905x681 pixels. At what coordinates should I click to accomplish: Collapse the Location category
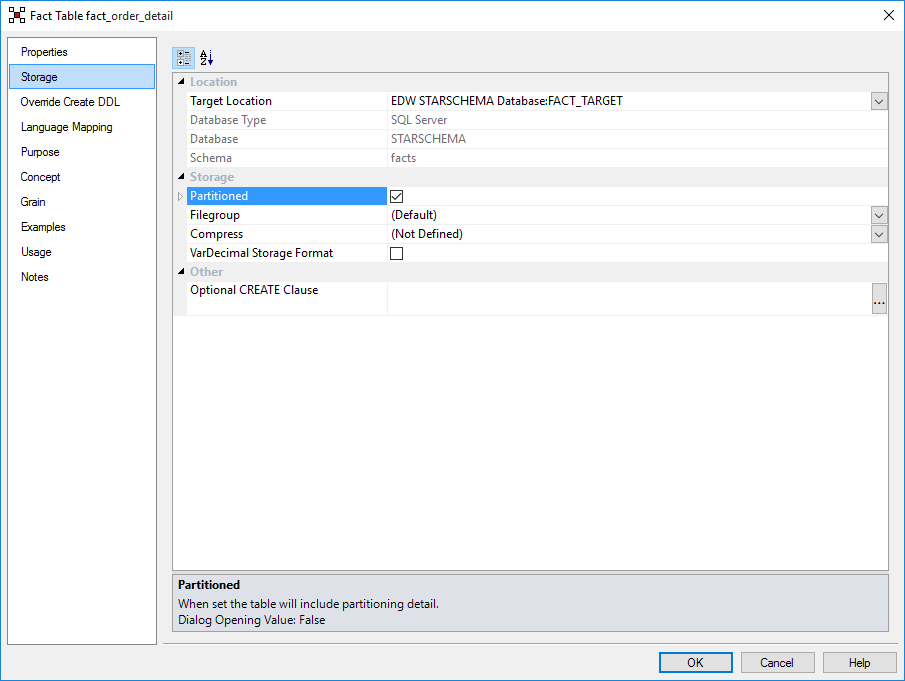(x=181, y=81)
